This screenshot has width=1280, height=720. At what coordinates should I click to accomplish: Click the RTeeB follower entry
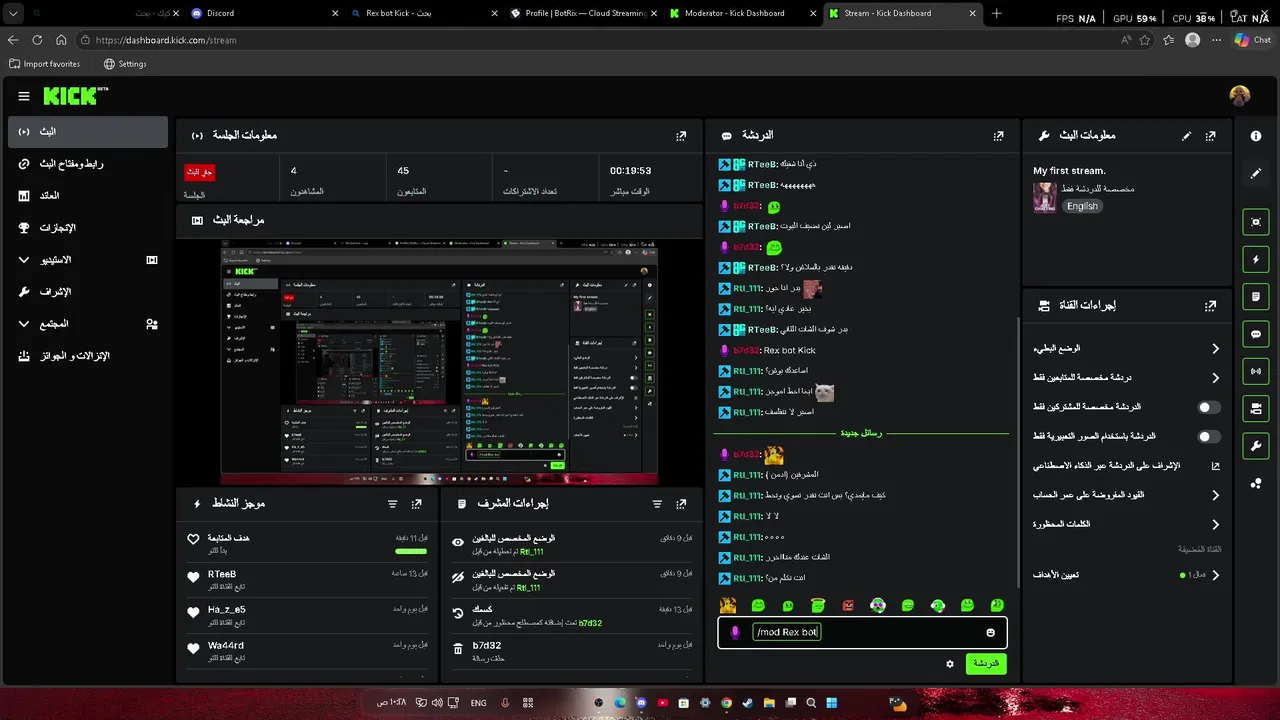tap(309, 579)
